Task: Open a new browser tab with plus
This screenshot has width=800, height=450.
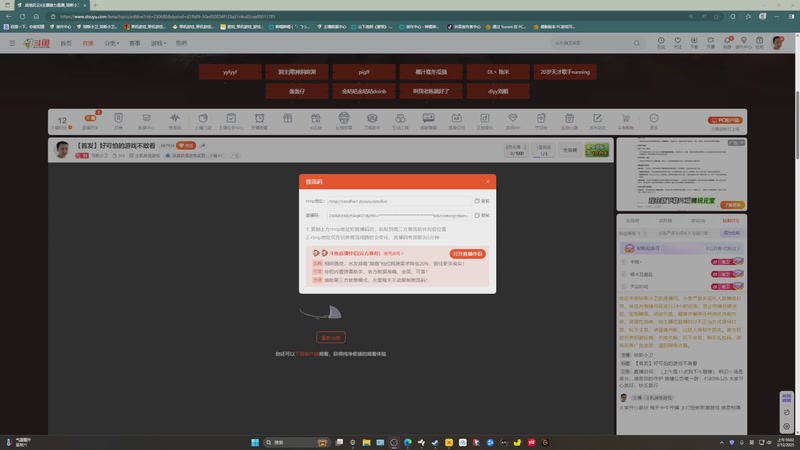Action: 95,5
